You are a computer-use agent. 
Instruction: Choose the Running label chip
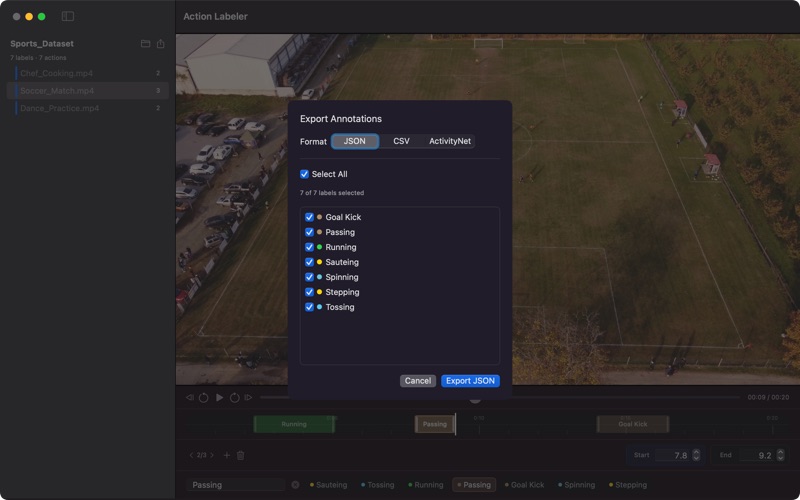(x=426, y=485)
